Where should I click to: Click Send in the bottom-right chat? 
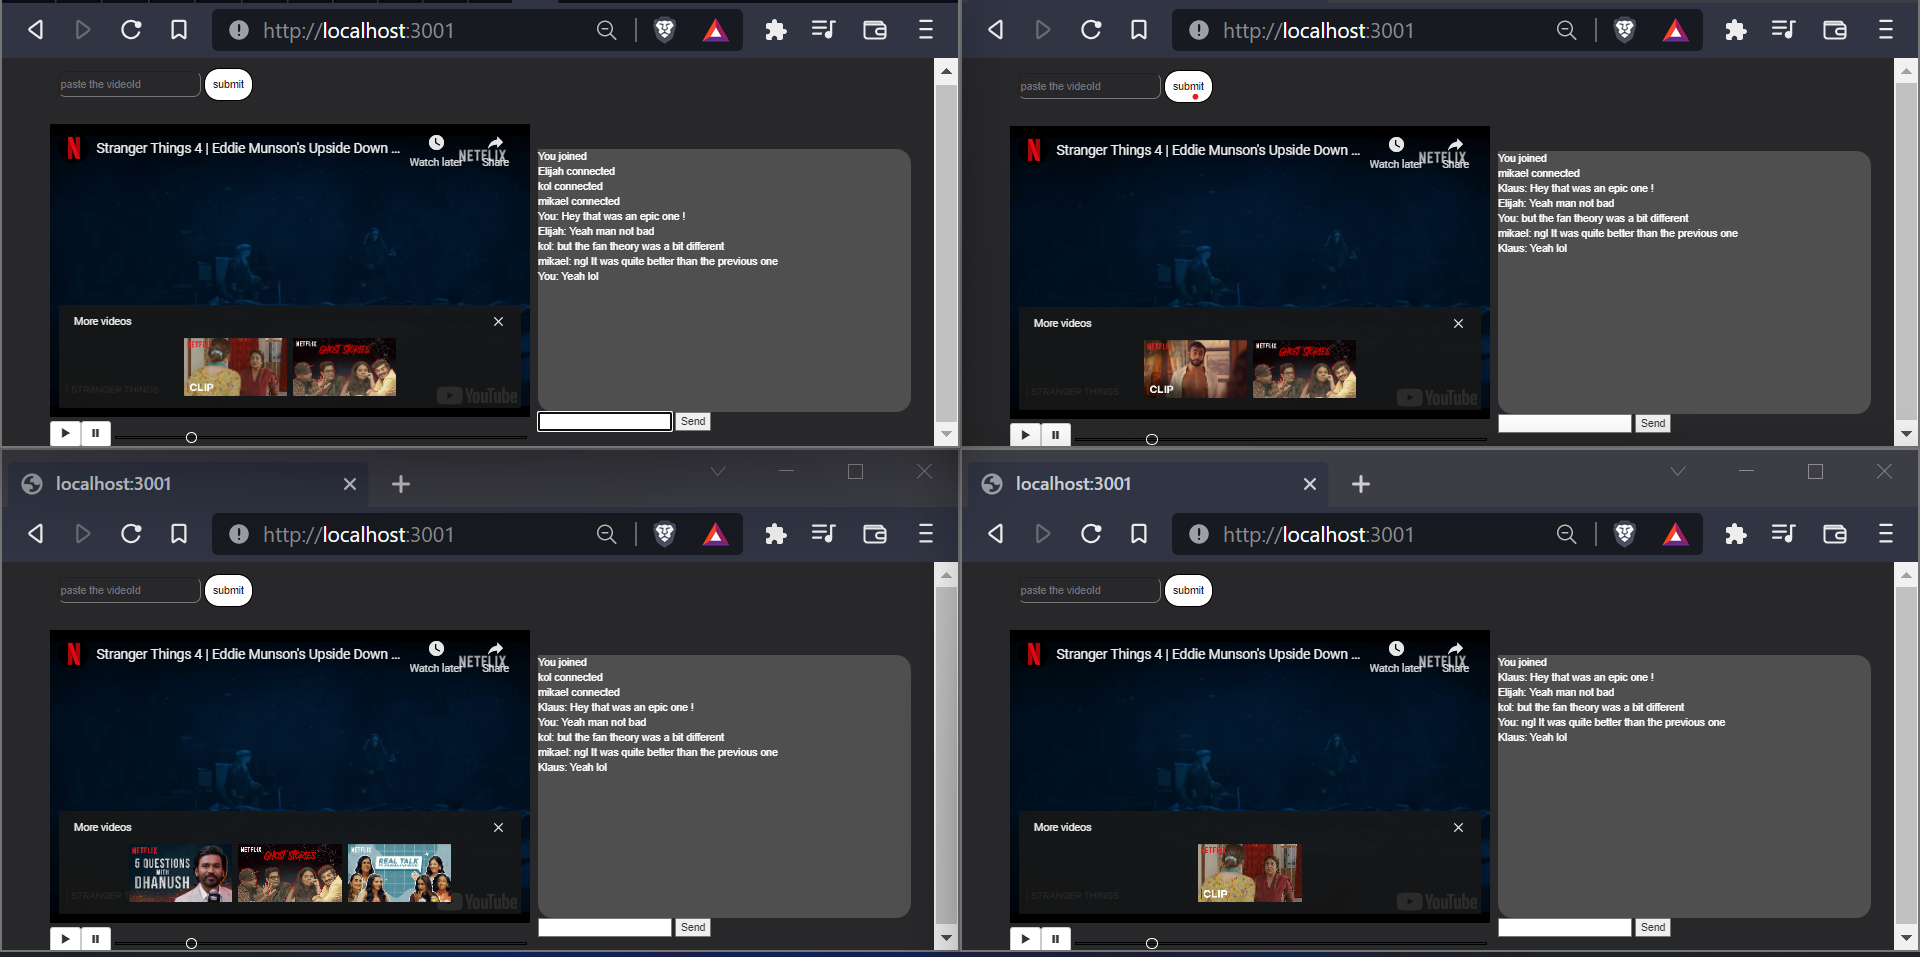pyautogui.click(x=1653, y=928)
